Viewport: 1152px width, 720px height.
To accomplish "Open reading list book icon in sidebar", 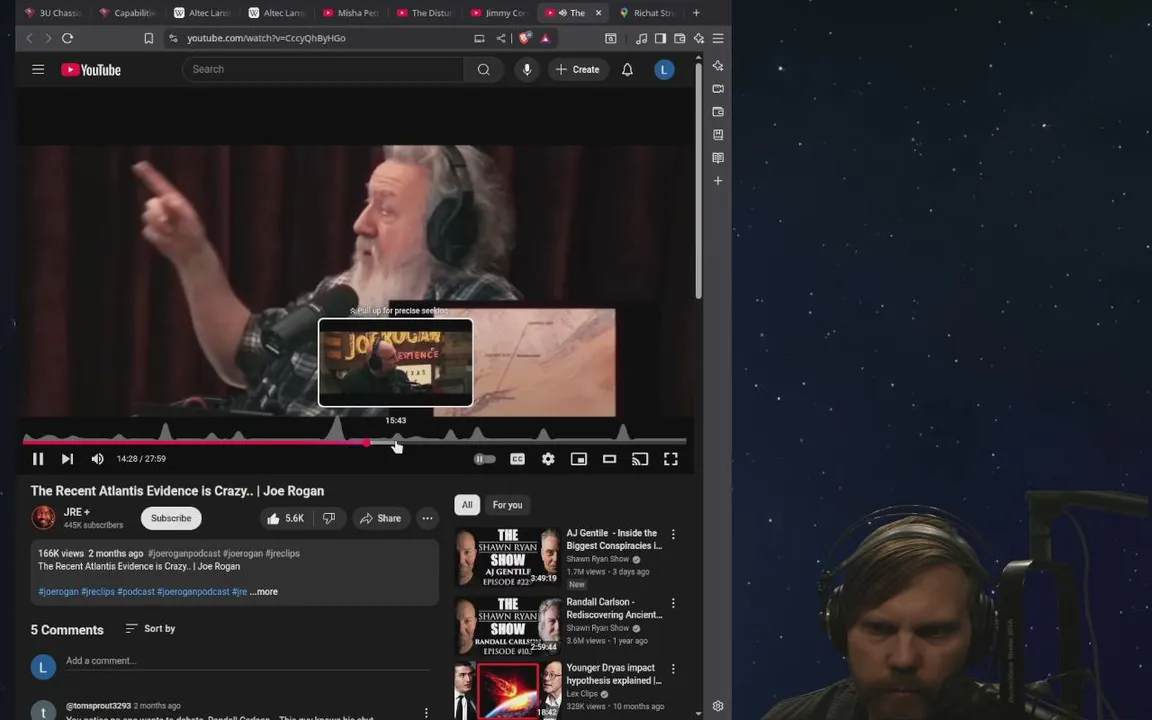I will coord(718,158).
